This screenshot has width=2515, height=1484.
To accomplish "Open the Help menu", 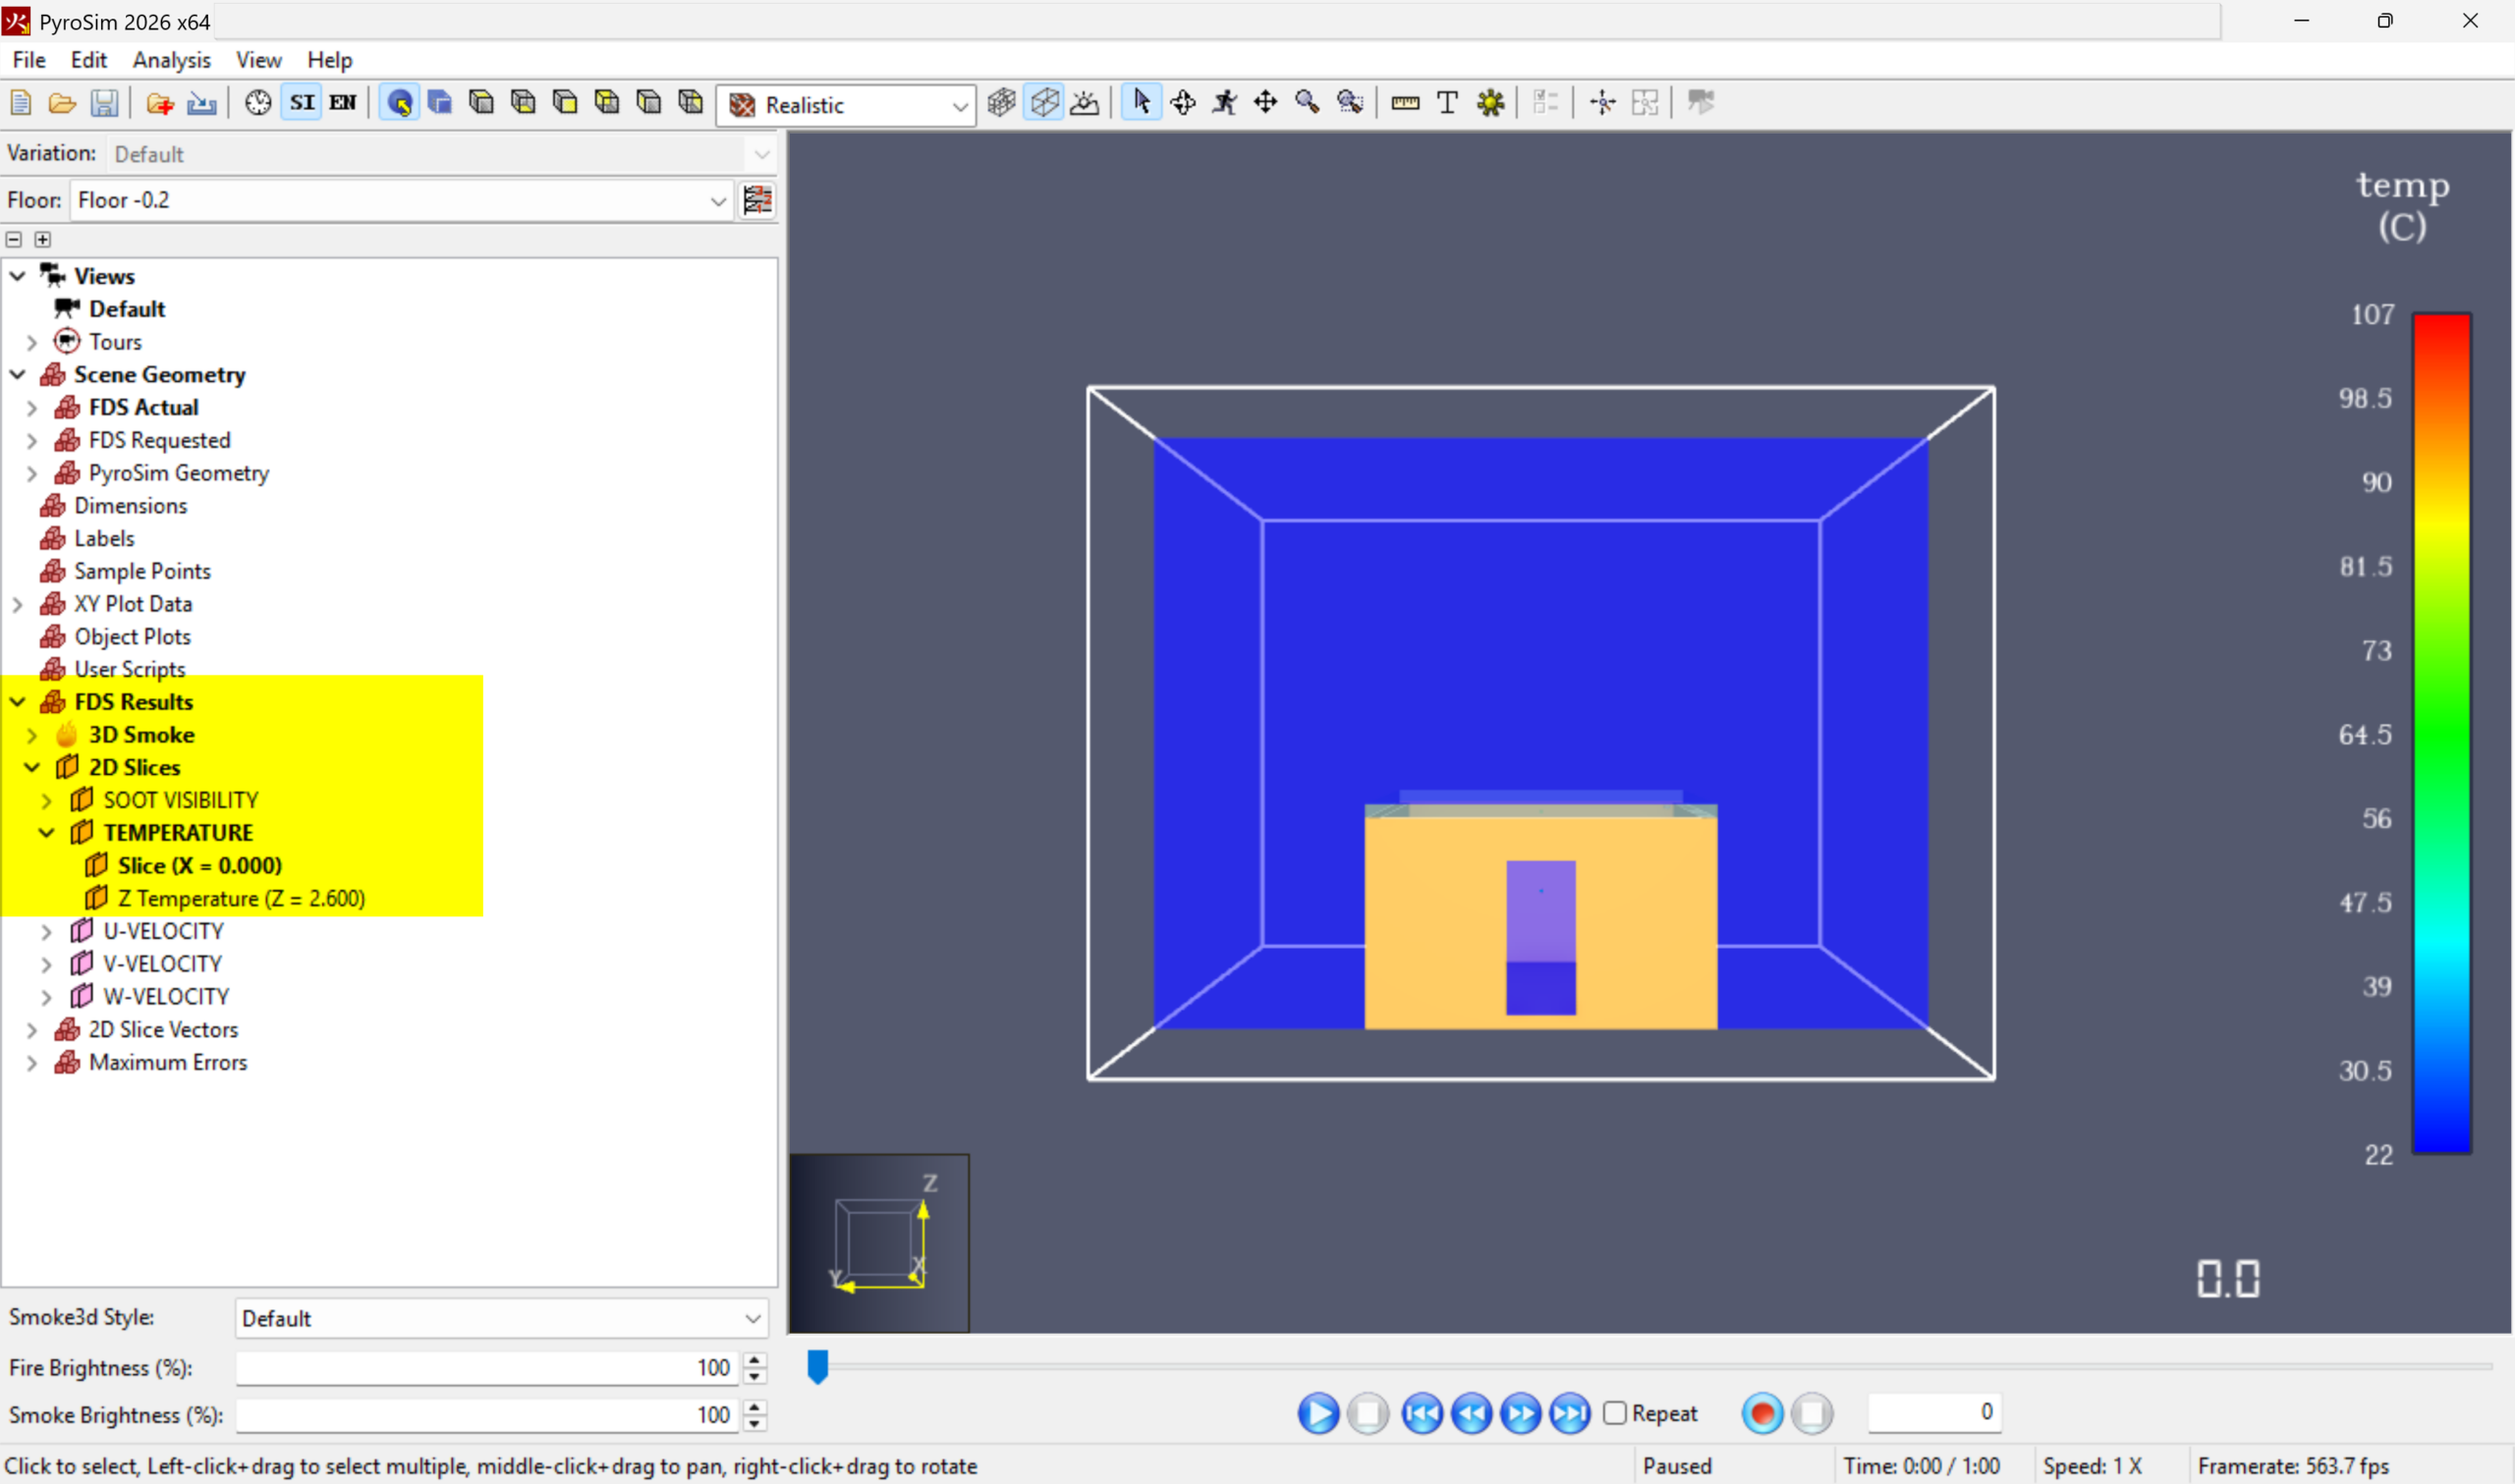I will click(329, 60).
